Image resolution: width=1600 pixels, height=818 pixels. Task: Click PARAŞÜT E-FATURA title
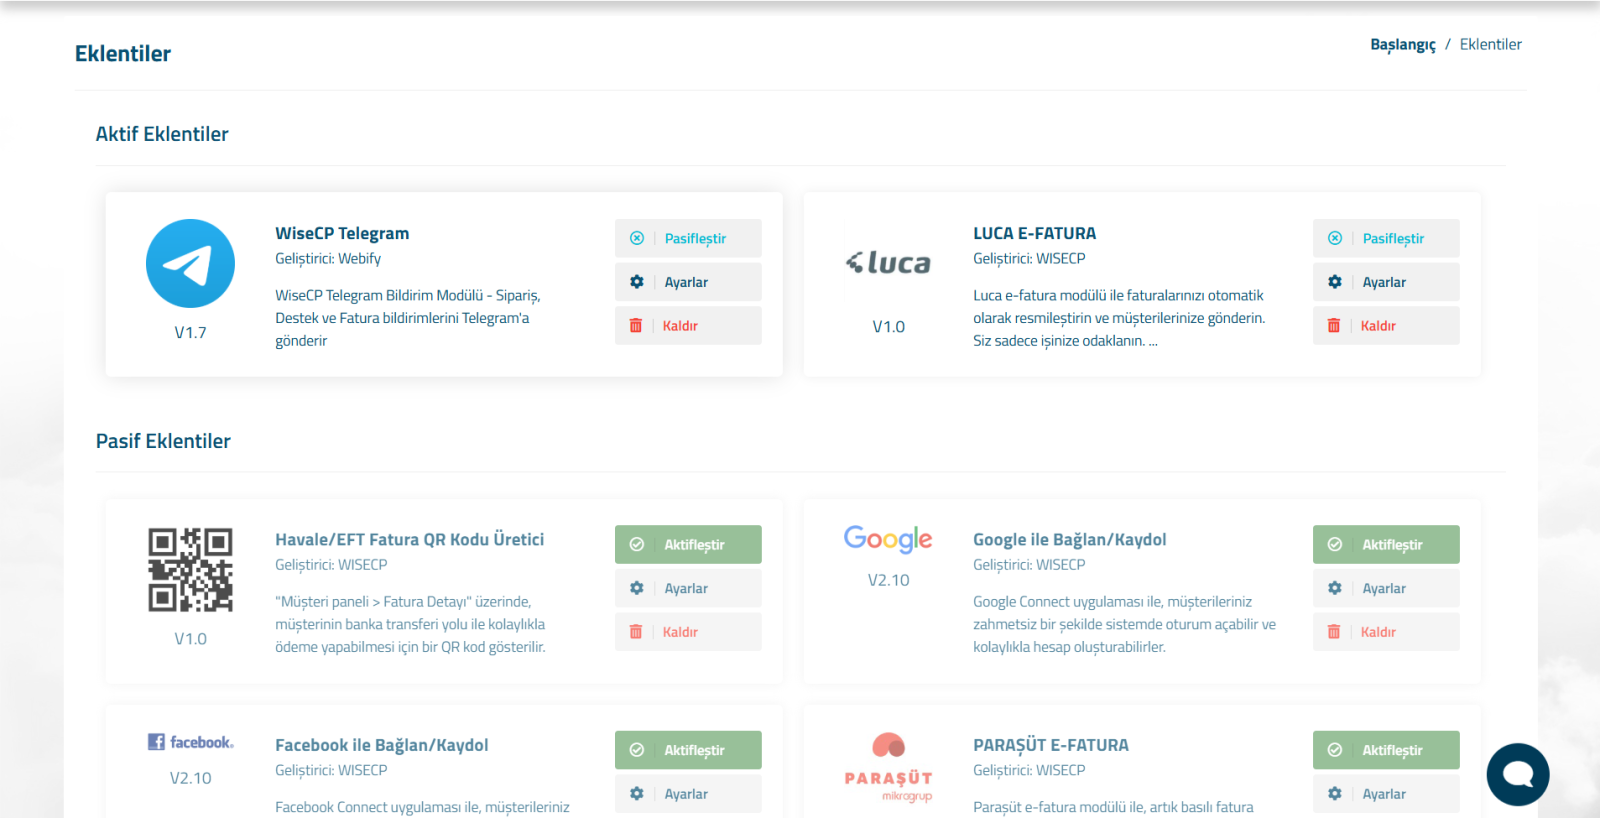click(x=1051, y=745)
